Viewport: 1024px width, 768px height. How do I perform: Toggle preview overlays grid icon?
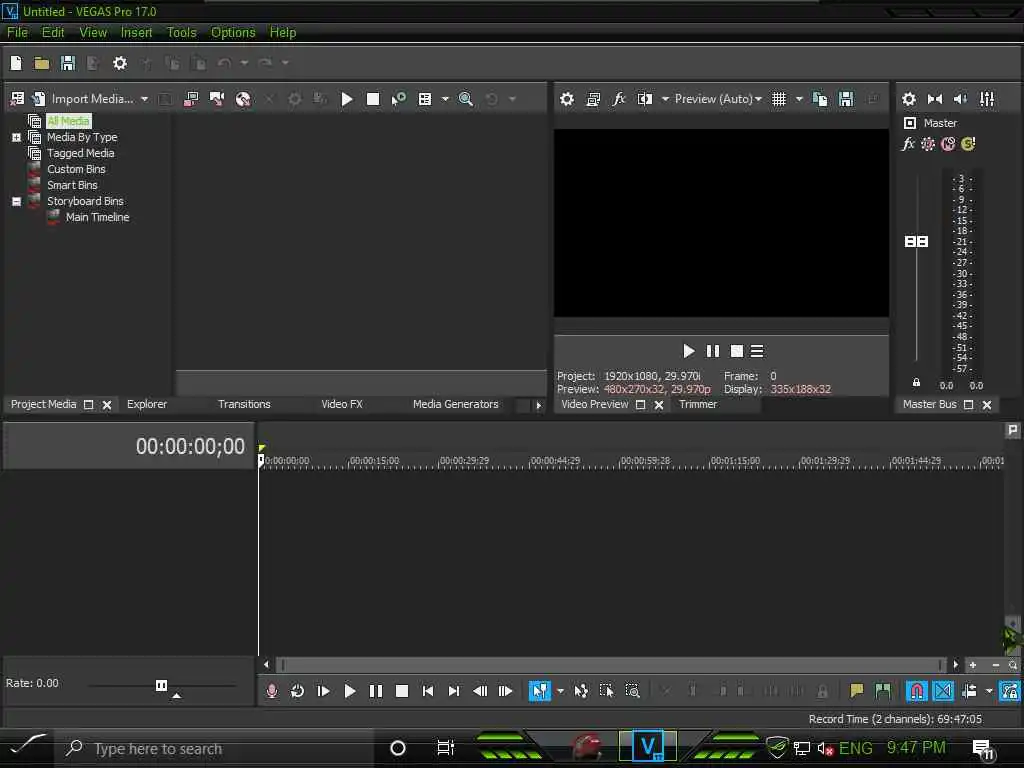tap(779, 99)
